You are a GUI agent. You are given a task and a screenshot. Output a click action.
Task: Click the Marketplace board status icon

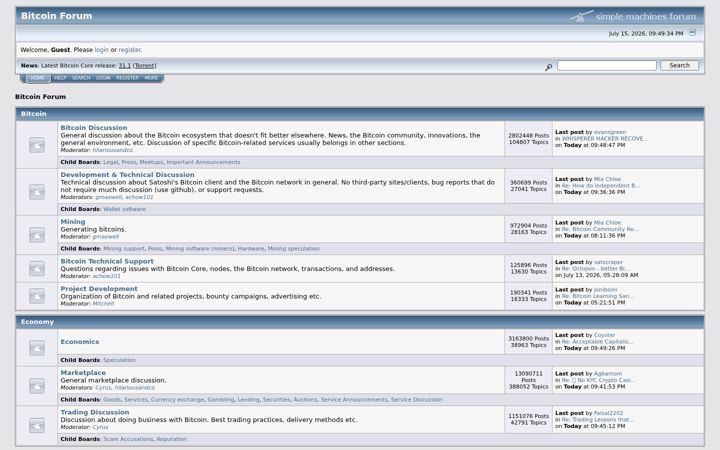tap(37, 386)
